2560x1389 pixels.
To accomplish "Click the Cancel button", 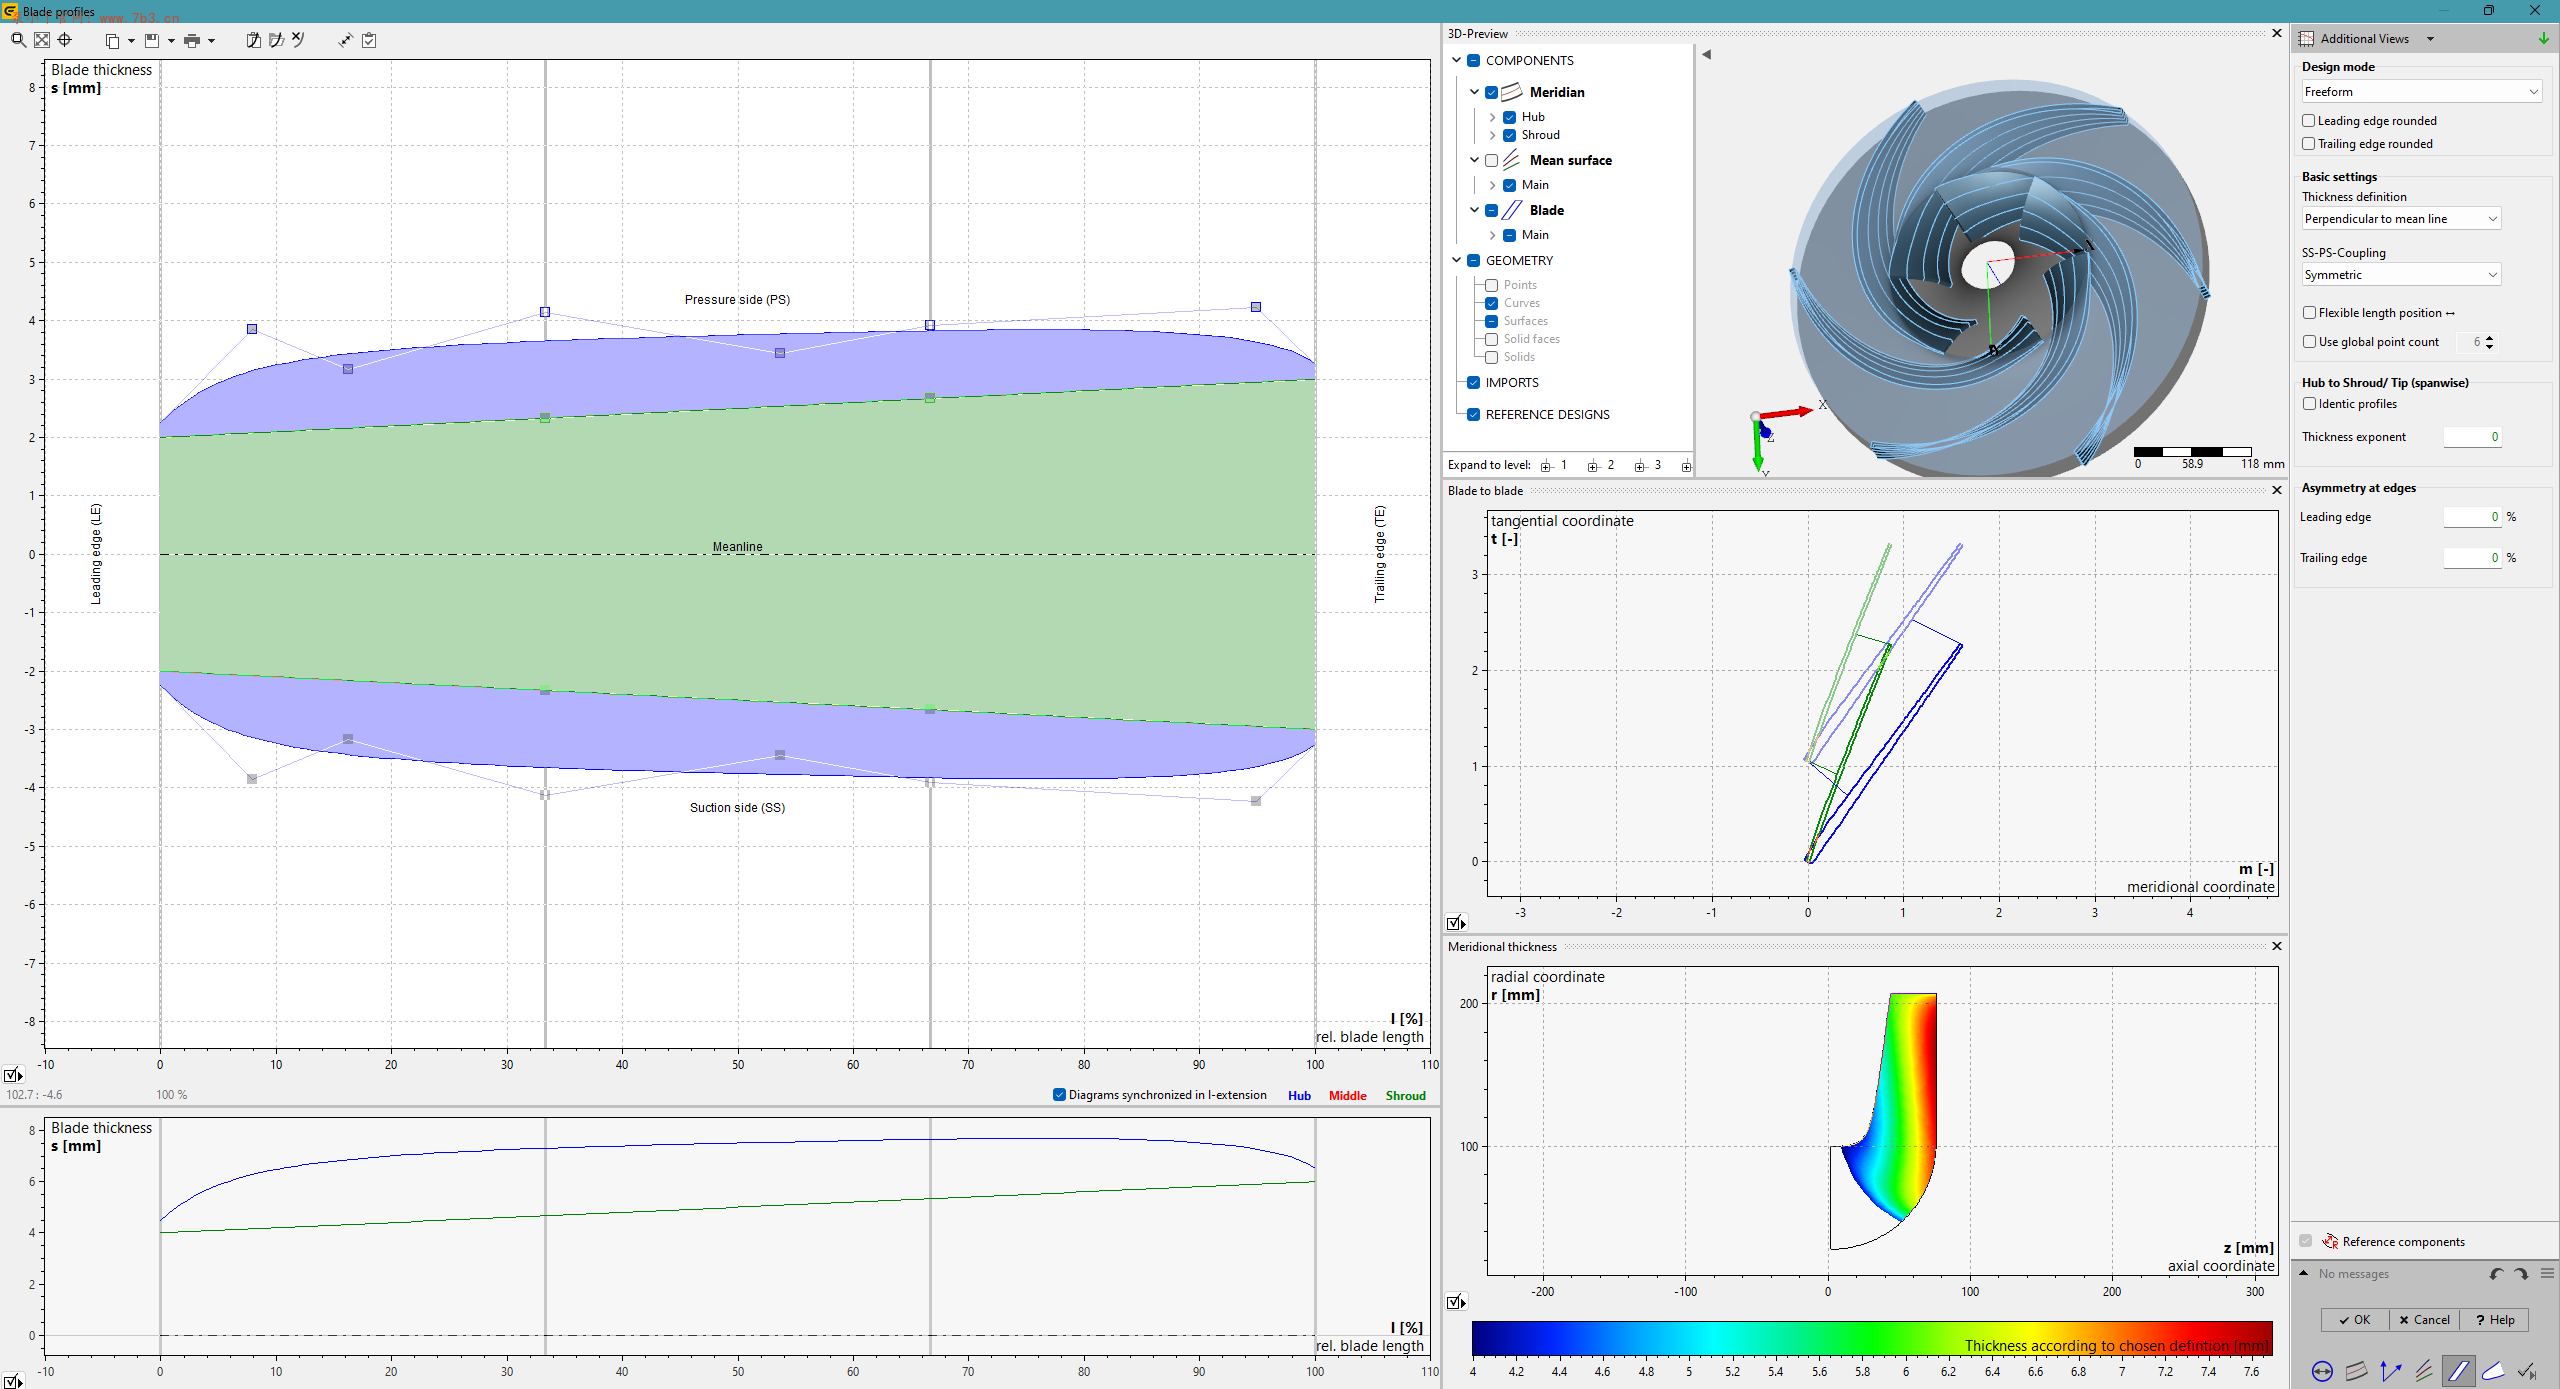I will coord(2425,1319).
